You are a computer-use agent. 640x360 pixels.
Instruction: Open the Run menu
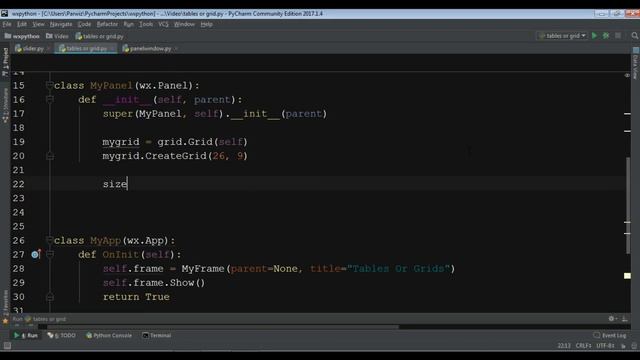click(x=129, y=24)
